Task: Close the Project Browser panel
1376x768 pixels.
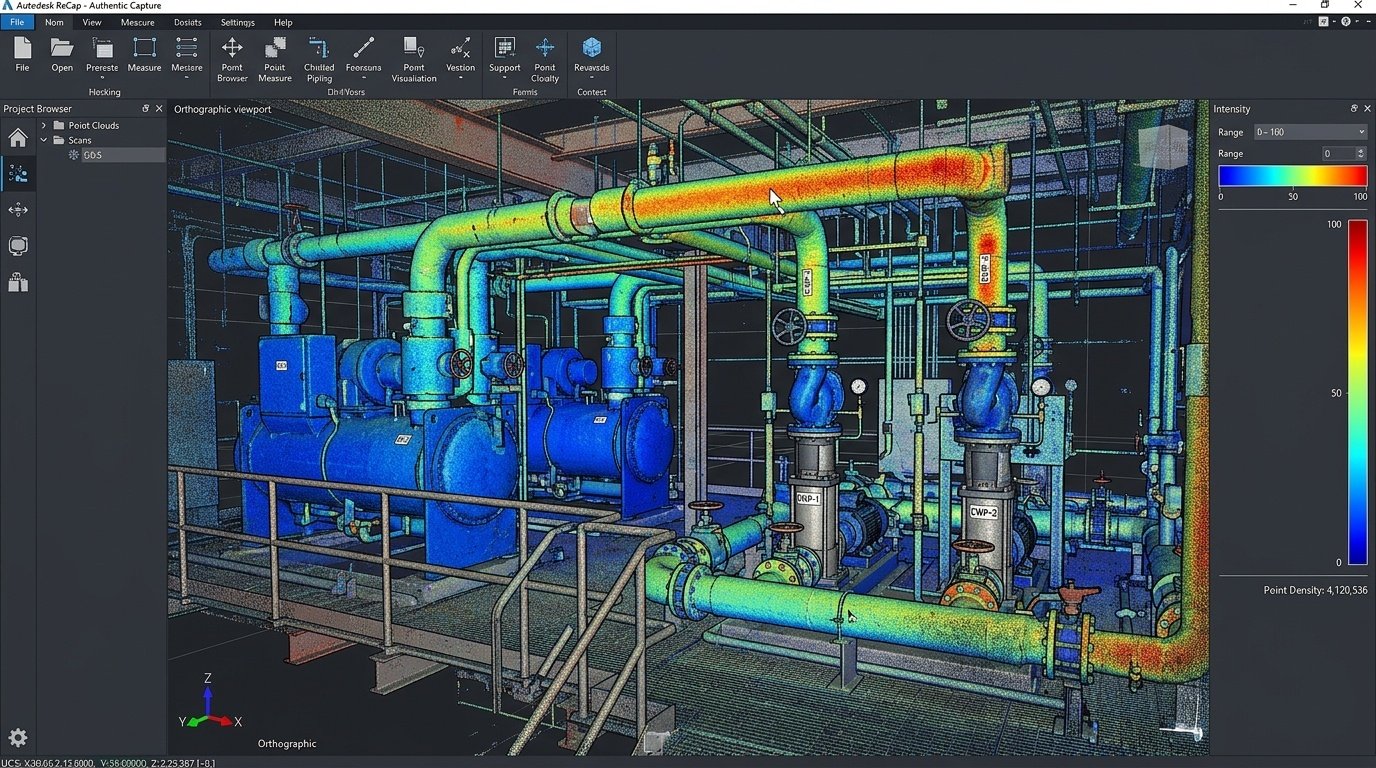Action: coord(159,108)
